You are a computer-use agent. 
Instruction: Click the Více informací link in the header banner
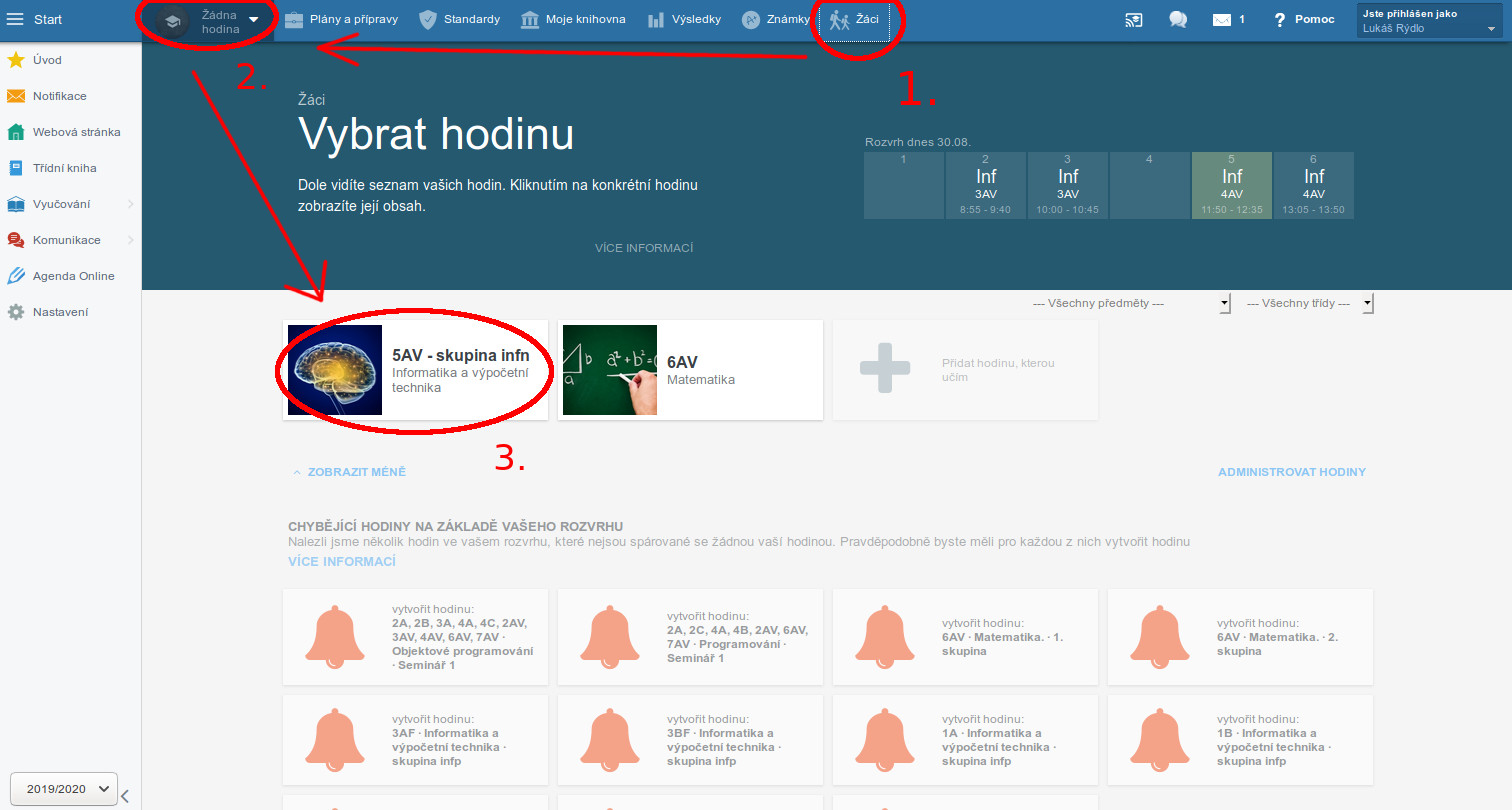644,248
